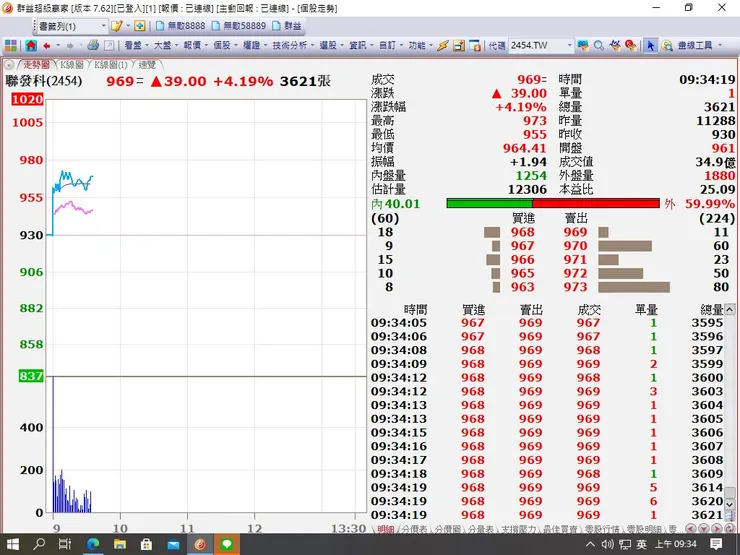Click the printer icon
Screen dimensions: 740x555
[93, 45]
